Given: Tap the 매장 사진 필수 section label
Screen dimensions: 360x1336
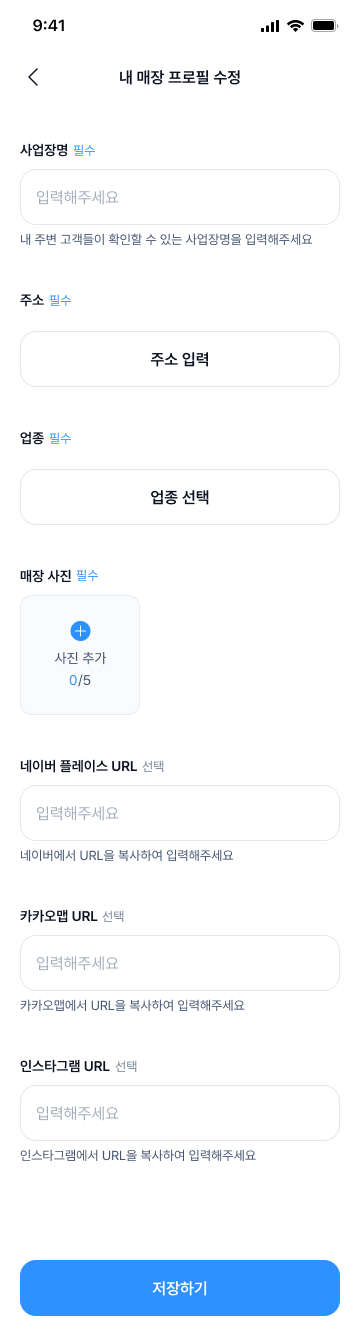Looking at the screenshot, I should (60, 576).
